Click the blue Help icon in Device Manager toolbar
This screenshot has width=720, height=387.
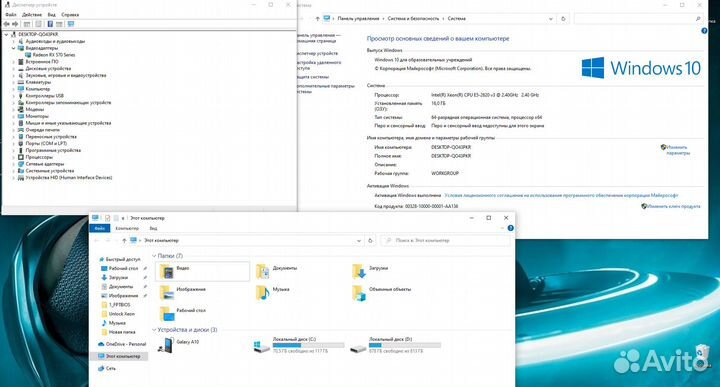click(50, 24)
